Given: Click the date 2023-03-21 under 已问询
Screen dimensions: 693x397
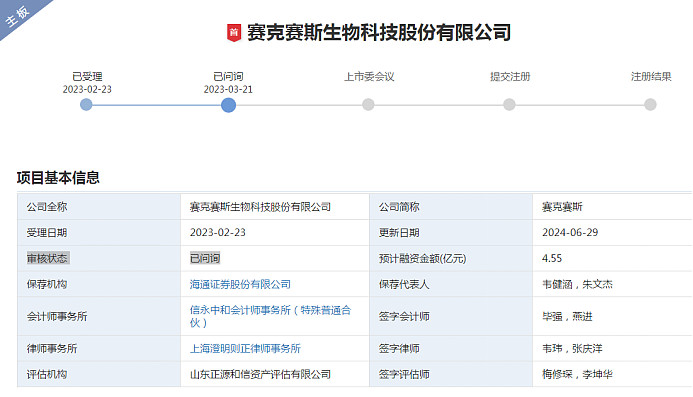Looking at the screenshot, I should 228,89.
